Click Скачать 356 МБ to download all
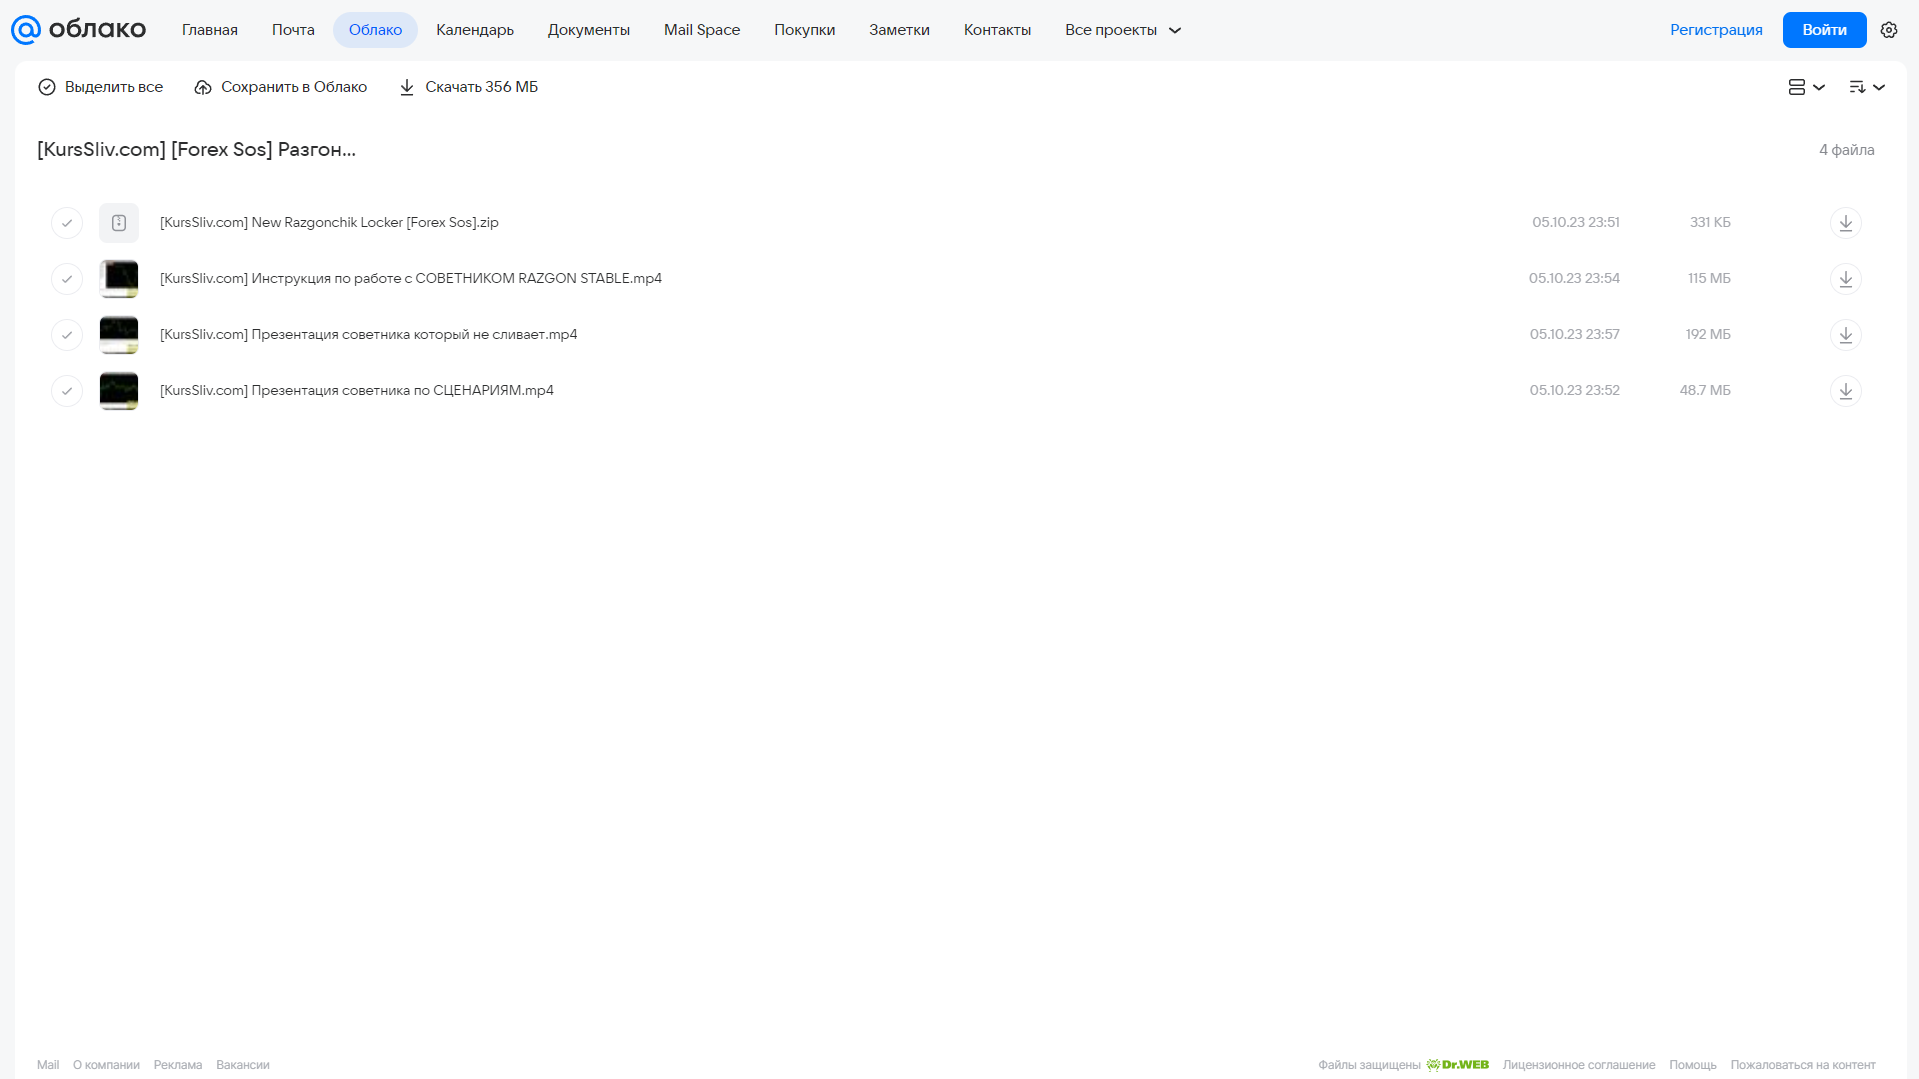 coord(468,87)
